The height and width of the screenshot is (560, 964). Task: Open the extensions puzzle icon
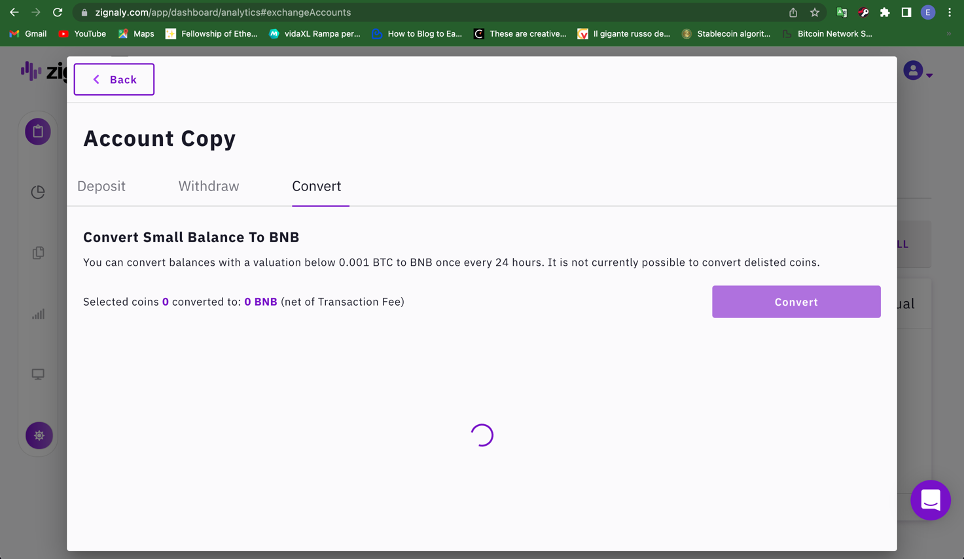[885, 12]
